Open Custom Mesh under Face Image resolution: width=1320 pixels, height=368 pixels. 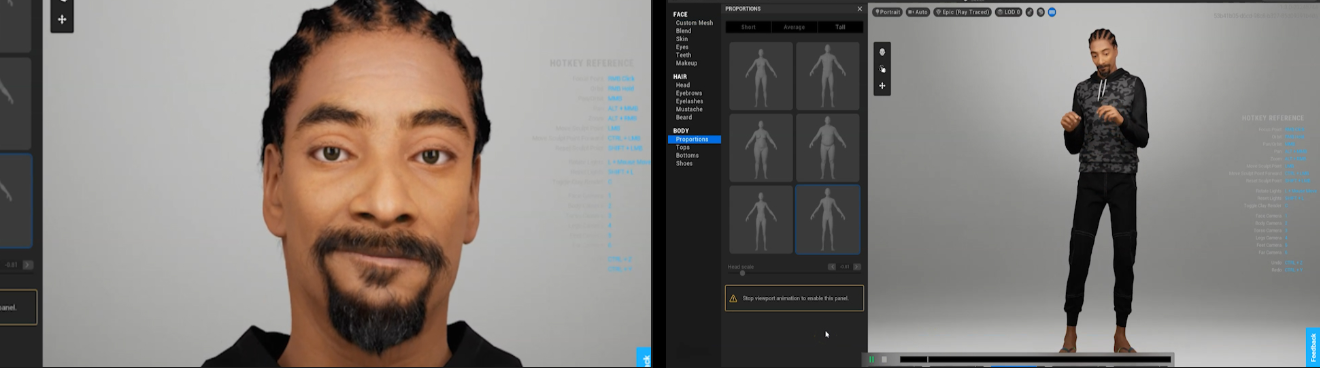(694, 23)
